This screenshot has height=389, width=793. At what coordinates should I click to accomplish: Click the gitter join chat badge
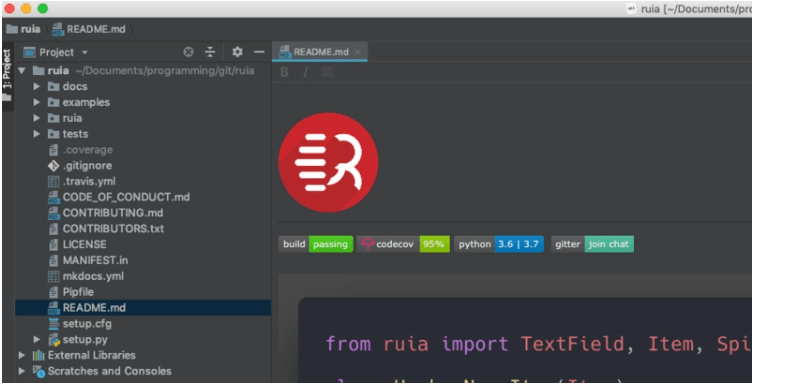coord(592,244)
